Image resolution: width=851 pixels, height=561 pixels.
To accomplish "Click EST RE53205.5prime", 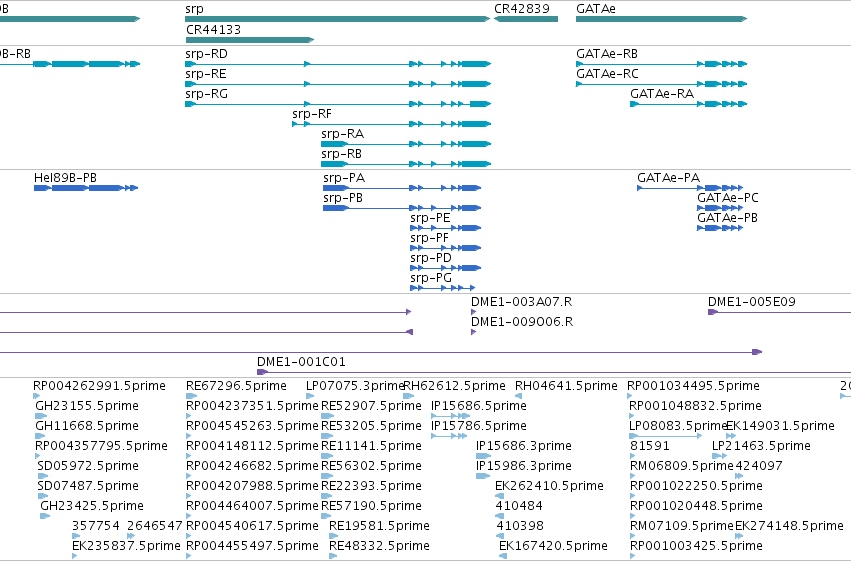I will 327,437.
